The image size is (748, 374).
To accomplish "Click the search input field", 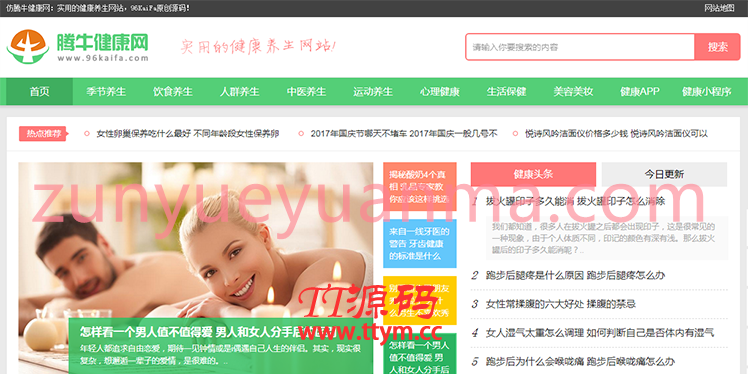I will [580, 47].
